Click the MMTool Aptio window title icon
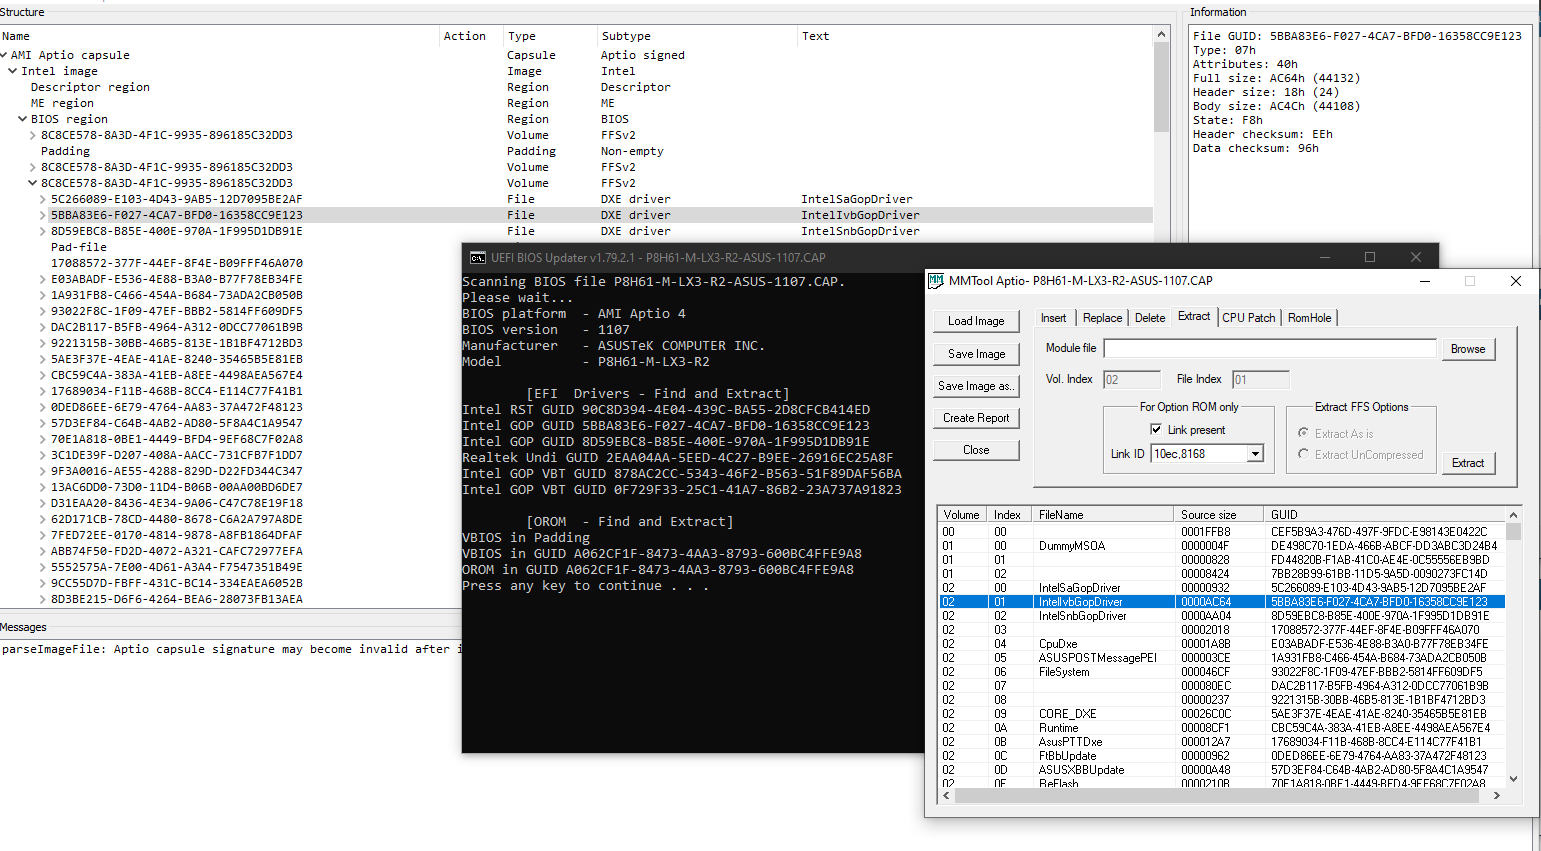The height and width of the screenshot is (851, 1541). point(936,281)
